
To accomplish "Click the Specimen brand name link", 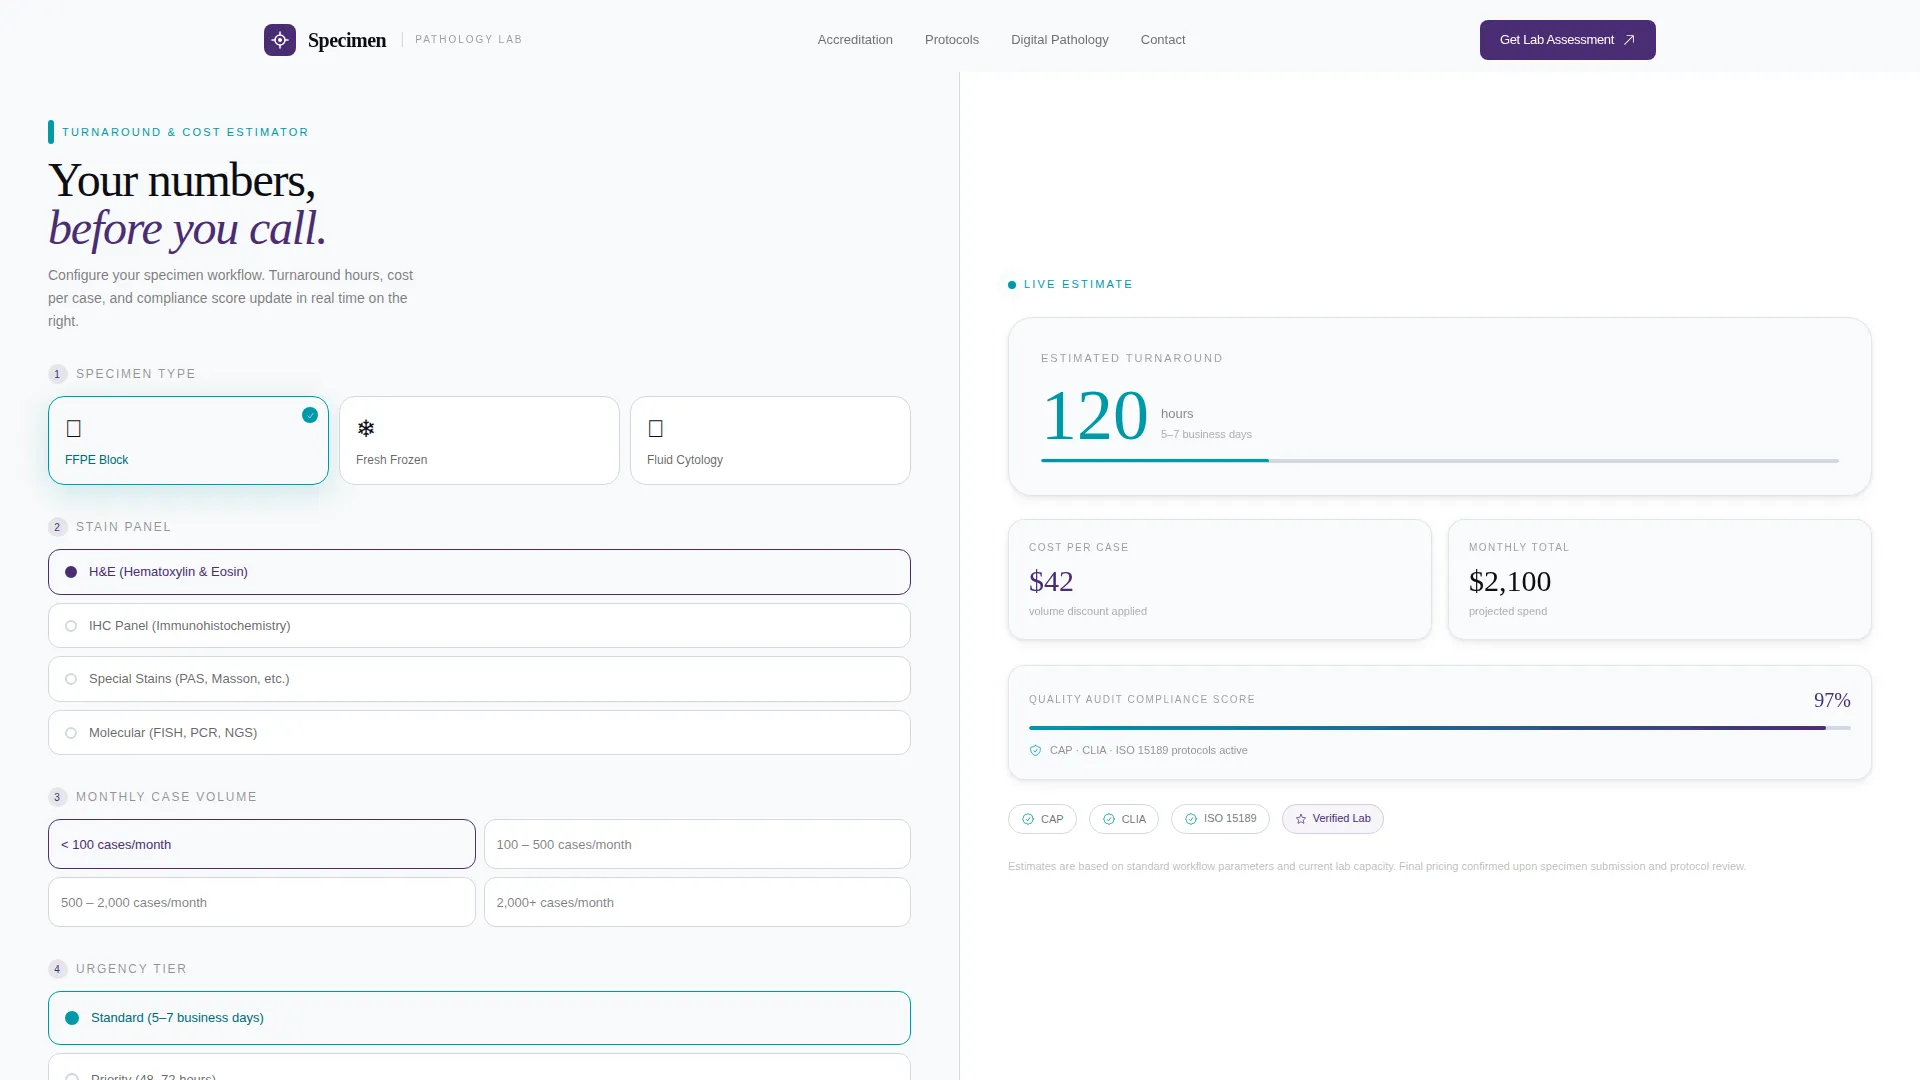I will [x=347, y=40].
